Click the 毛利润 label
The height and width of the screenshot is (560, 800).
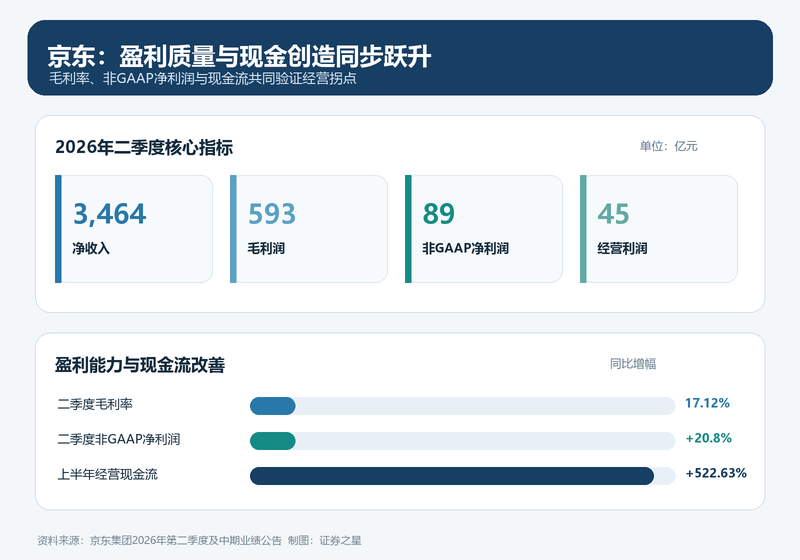266,248
